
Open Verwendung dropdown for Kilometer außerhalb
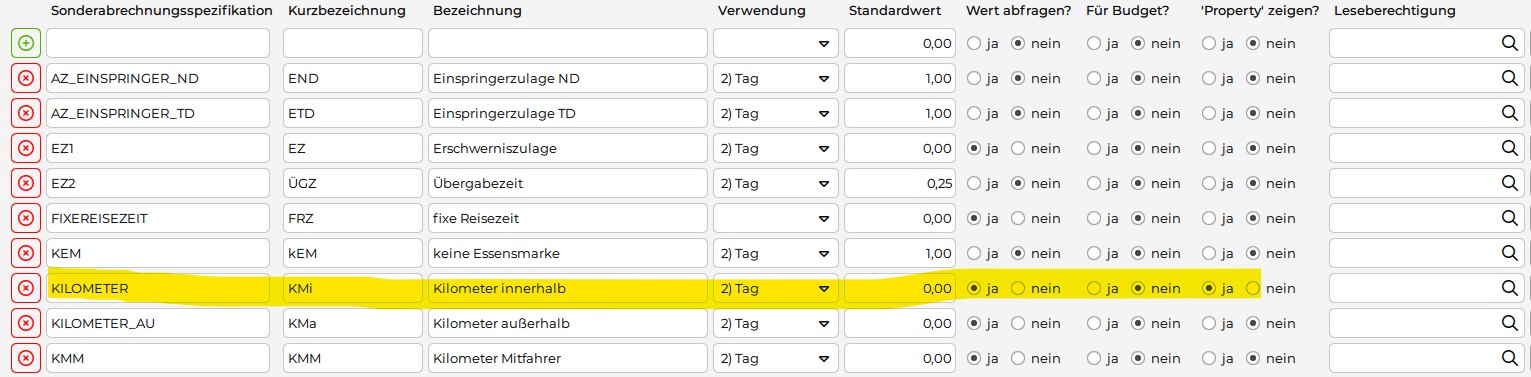[775, 323]
